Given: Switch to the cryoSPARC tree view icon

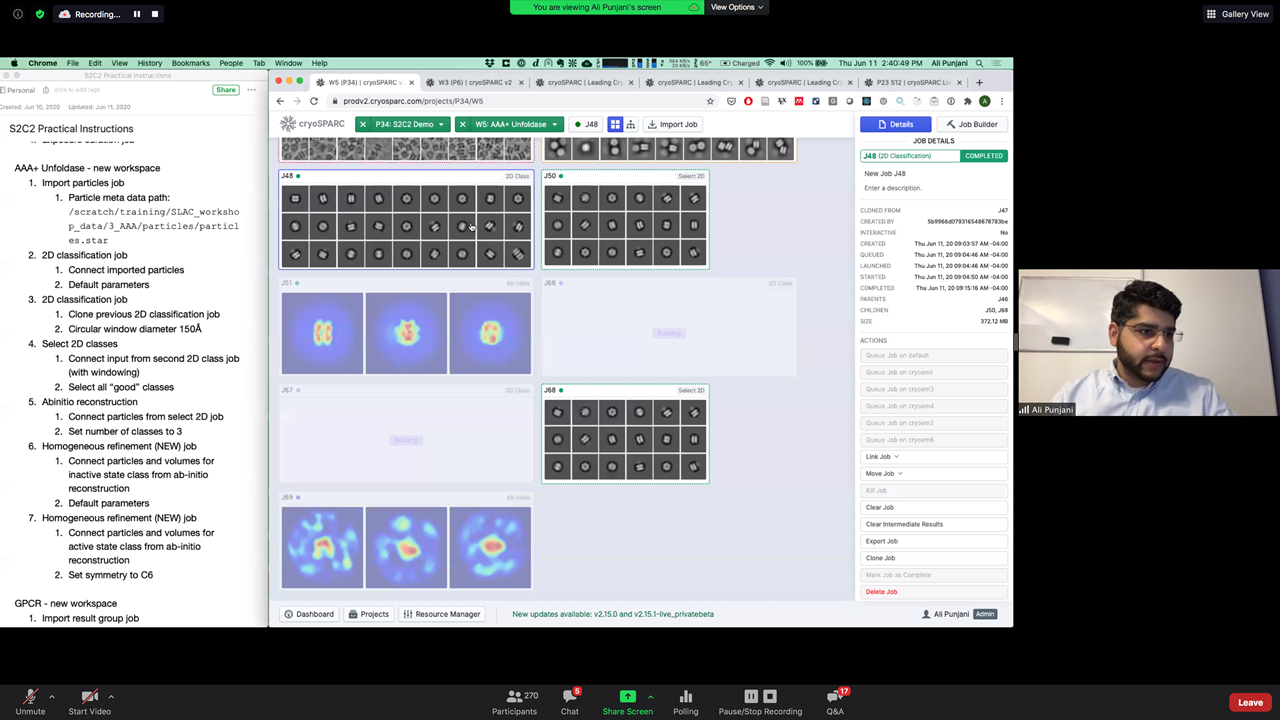Looking at the screenshot, I should coord(630,124).
